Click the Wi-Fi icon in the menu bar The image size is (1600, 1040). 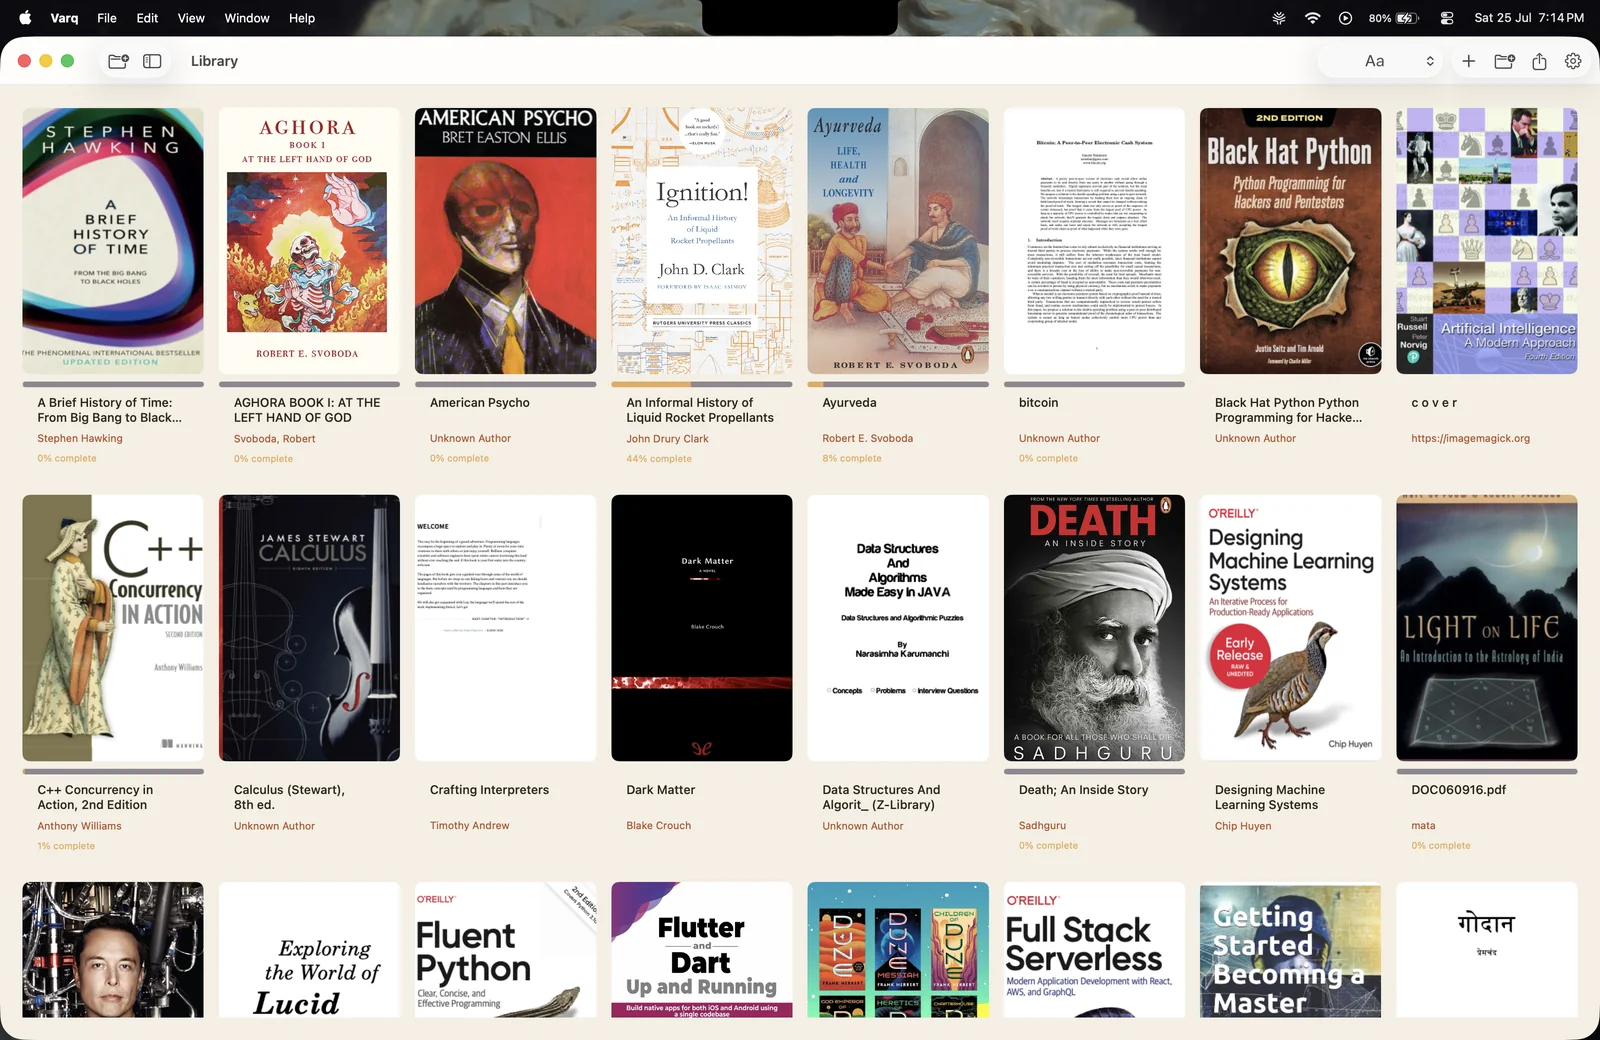1312,18
